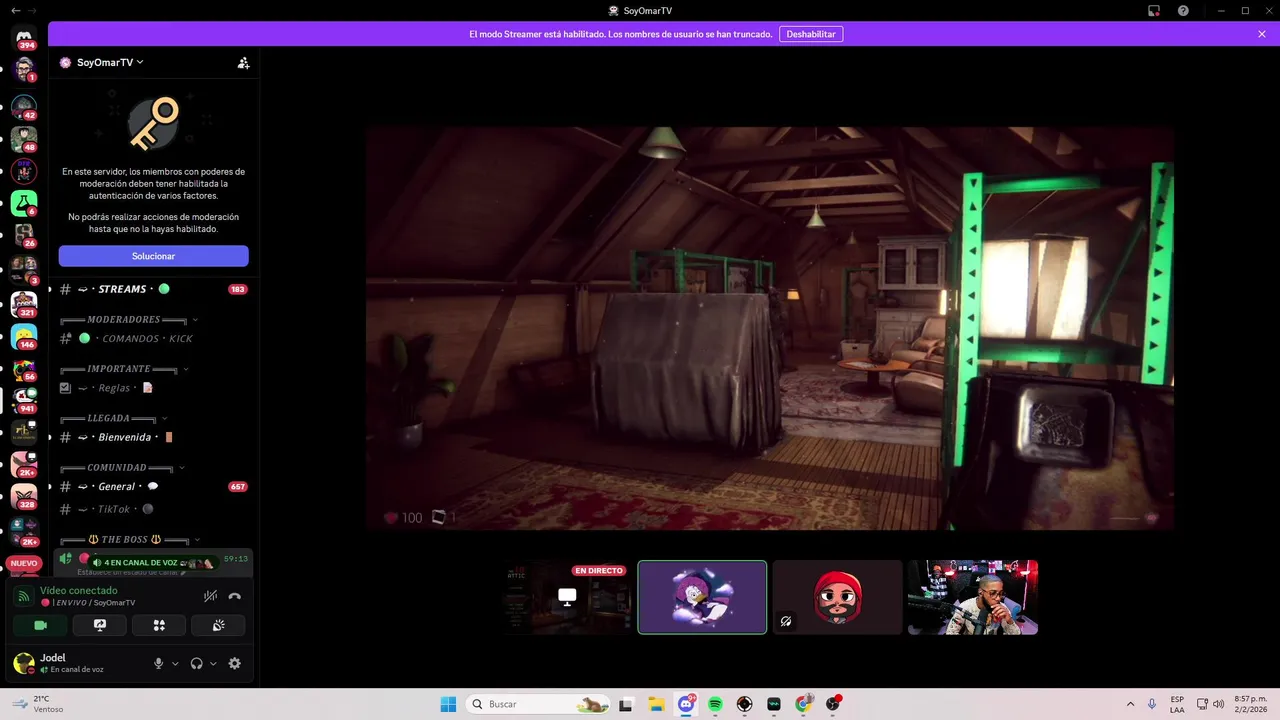
Task: Open STREAMS channel
Action: (x=153, y=289)
